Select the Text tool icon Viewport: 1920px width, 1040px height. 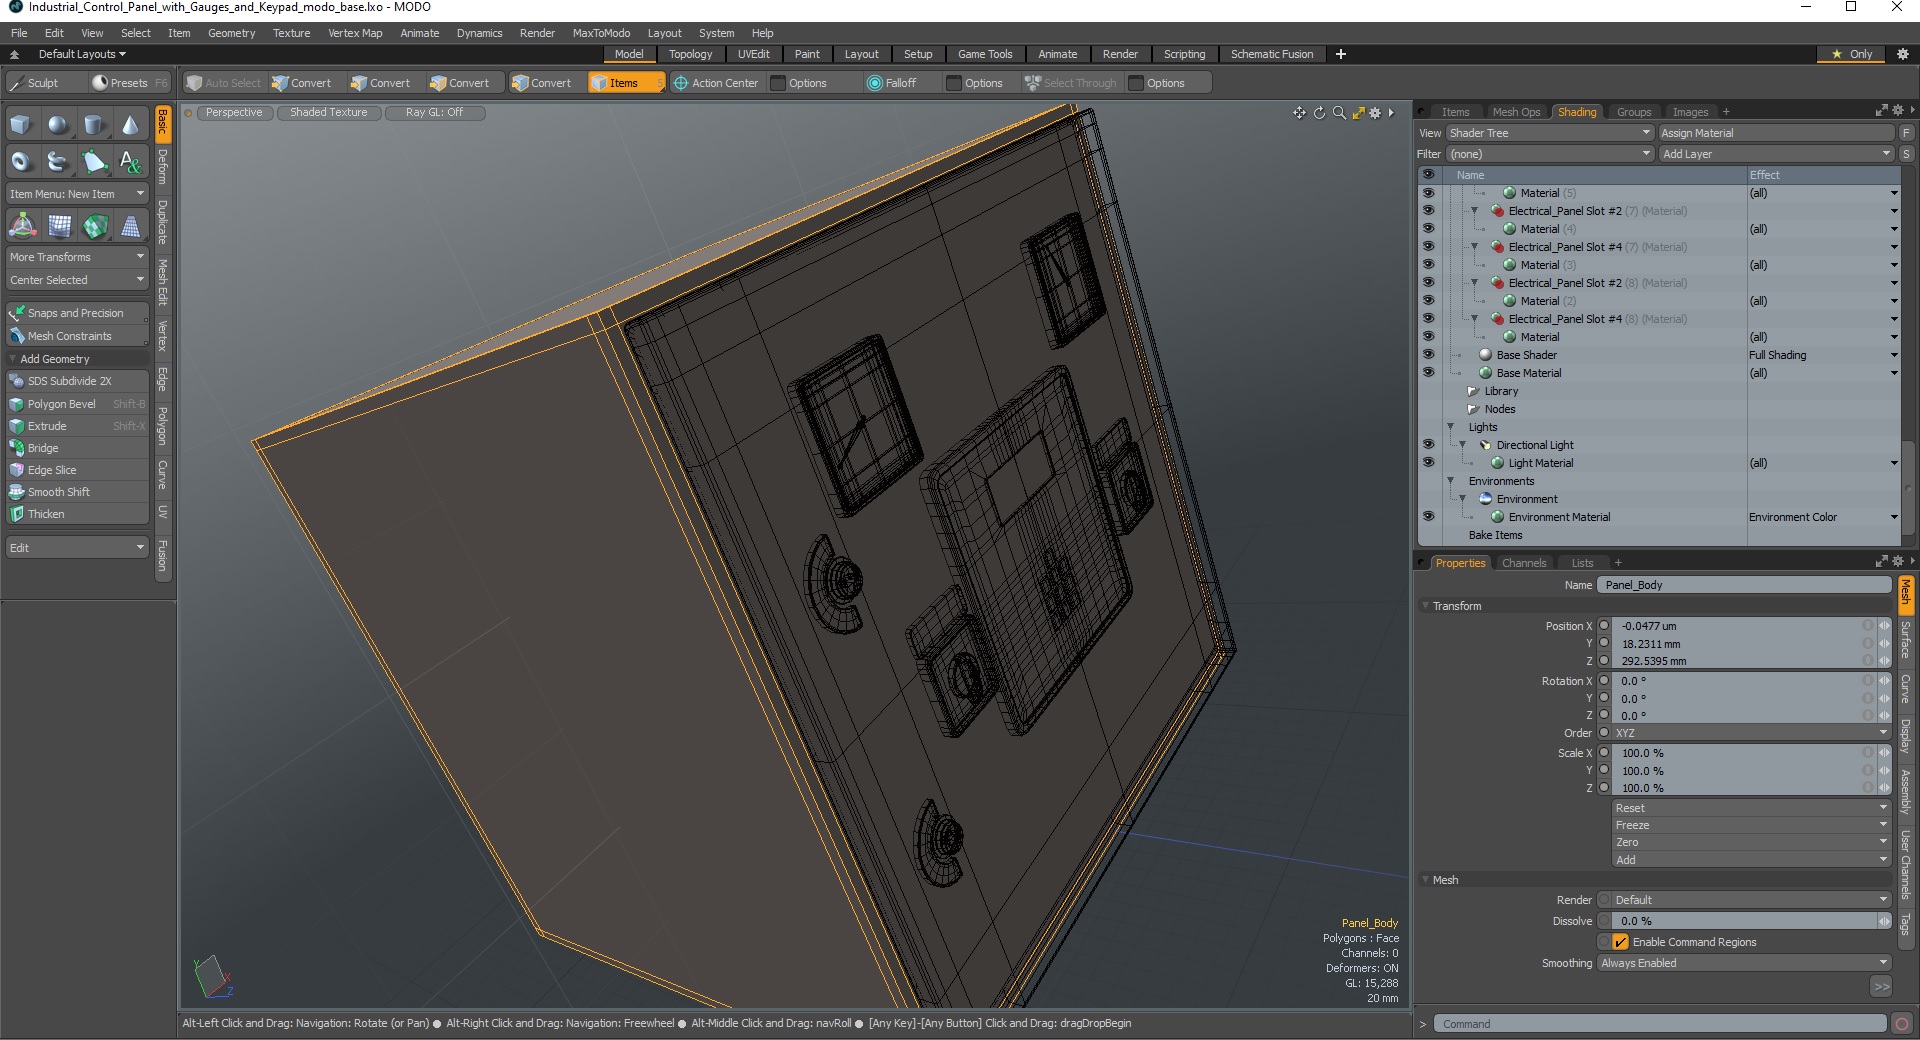[x=130, y=161]
